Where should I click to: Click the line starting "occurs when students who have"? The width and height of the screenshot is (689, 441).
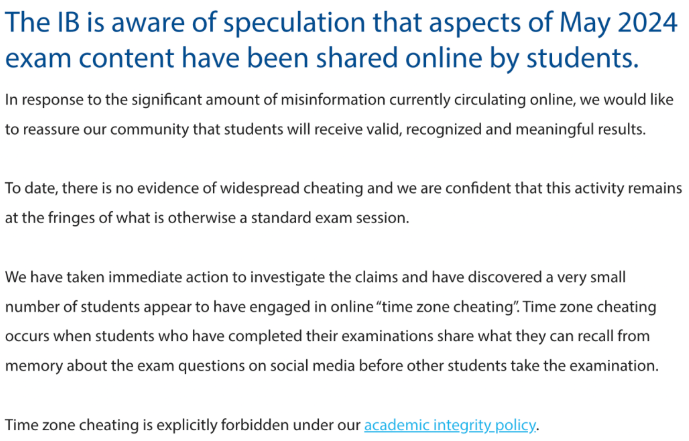(x=327, y=336)
